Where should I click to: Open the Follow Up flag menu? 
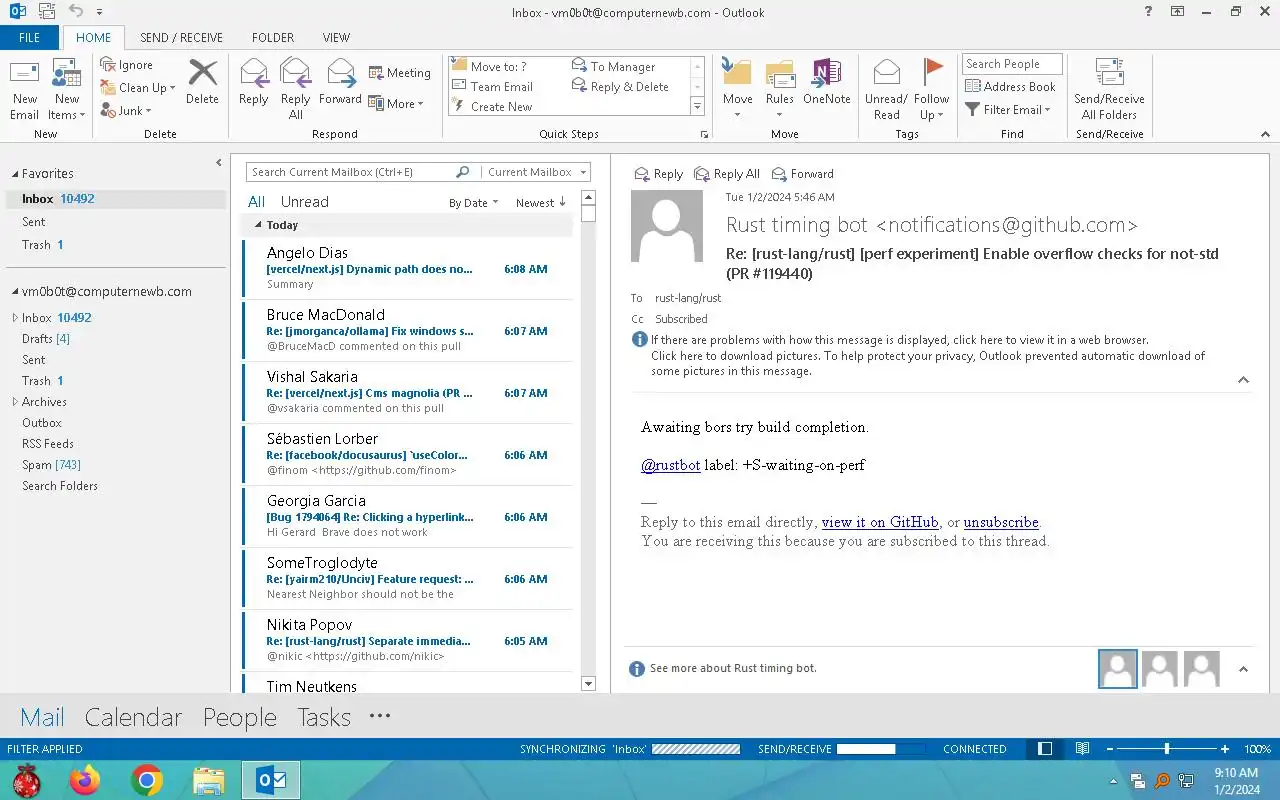click(931, 90)
